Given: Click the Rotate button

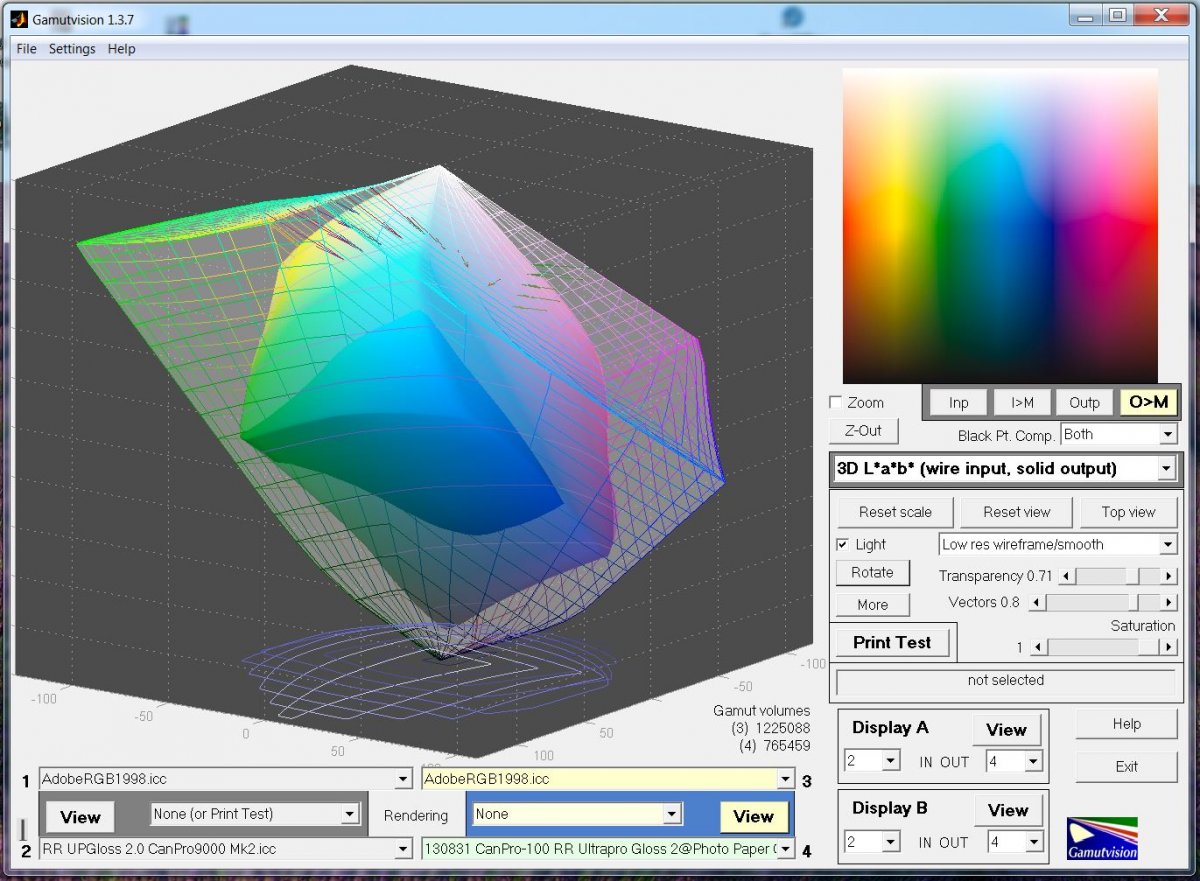Looking at the screenshot, I should click(872, 573).
